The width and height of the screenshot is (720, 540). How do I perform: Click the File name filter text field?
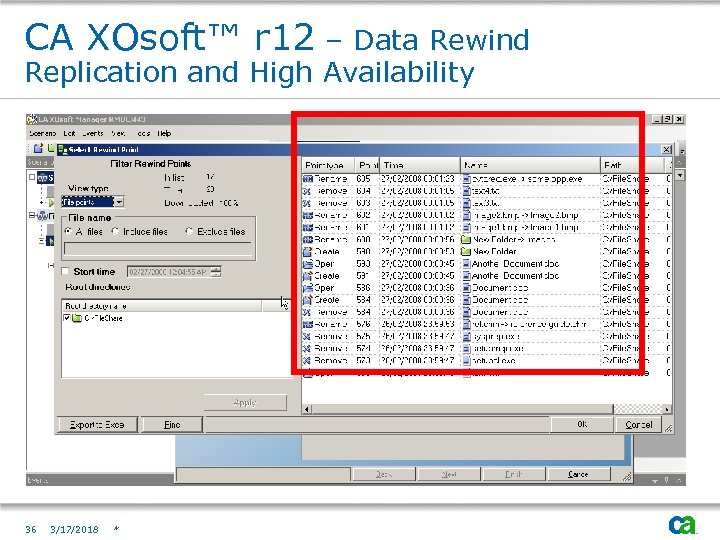click(x=158, y=248)
